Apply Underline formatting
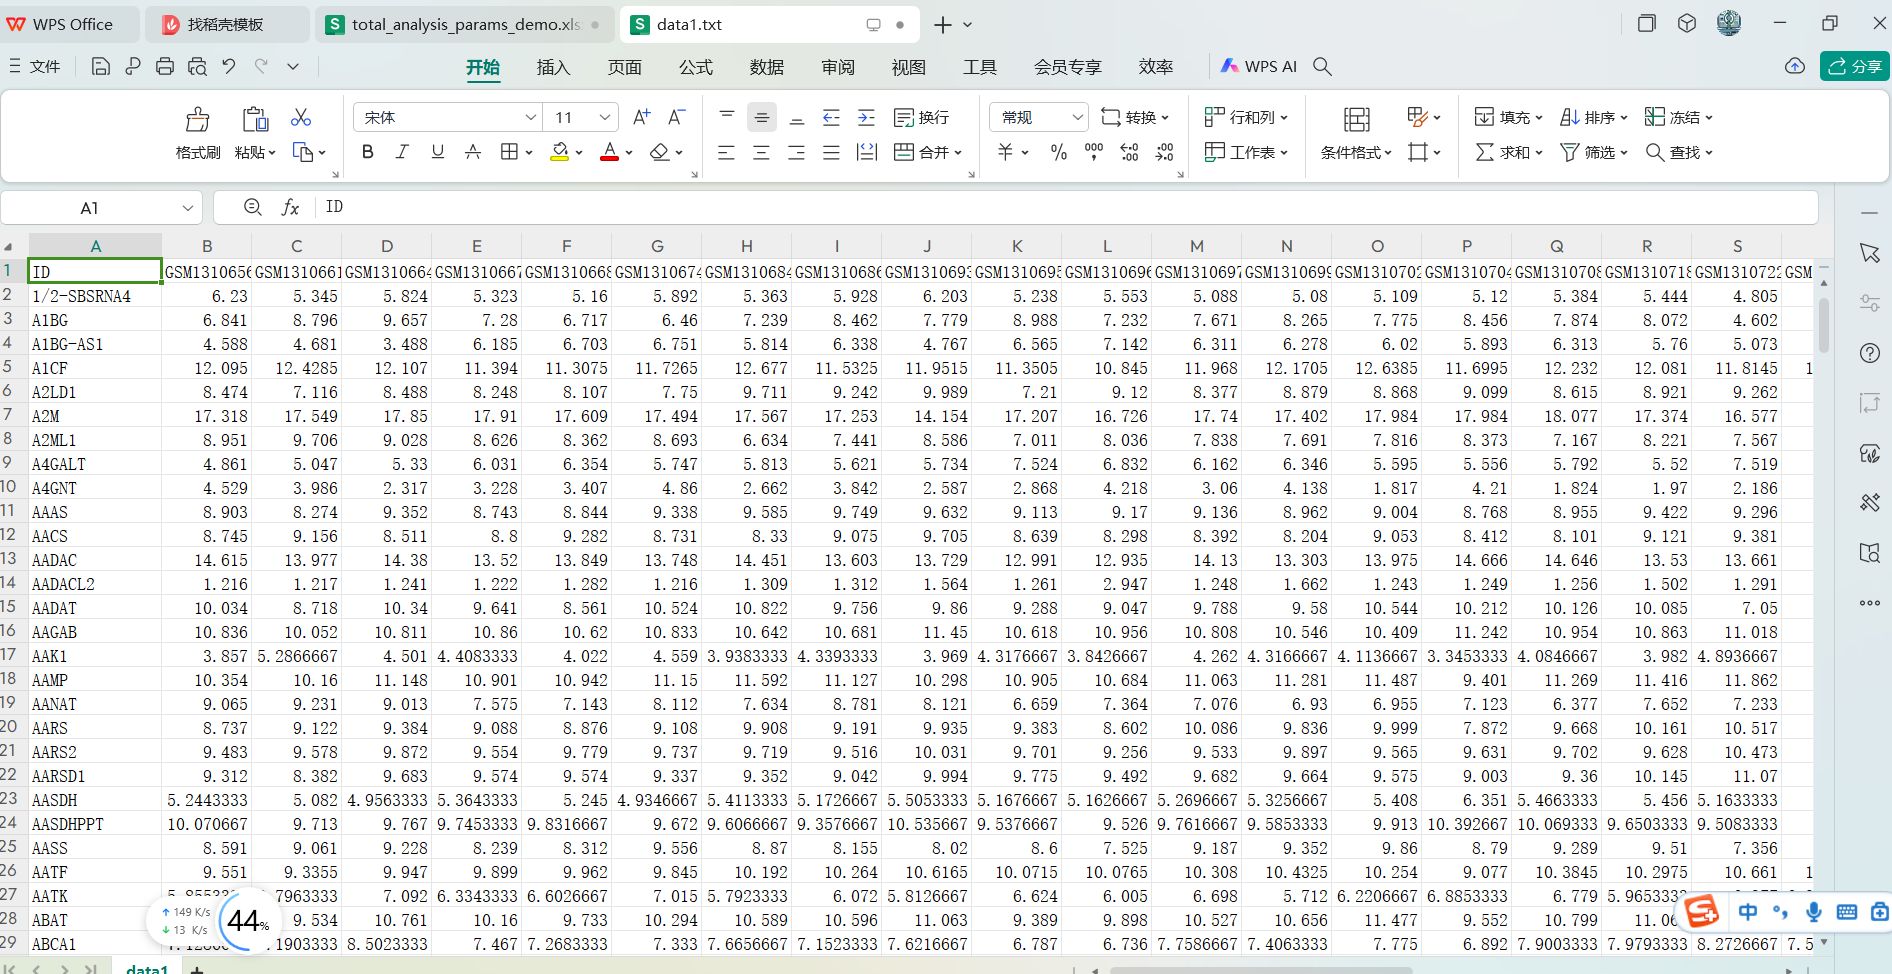 tap(437, 152)
